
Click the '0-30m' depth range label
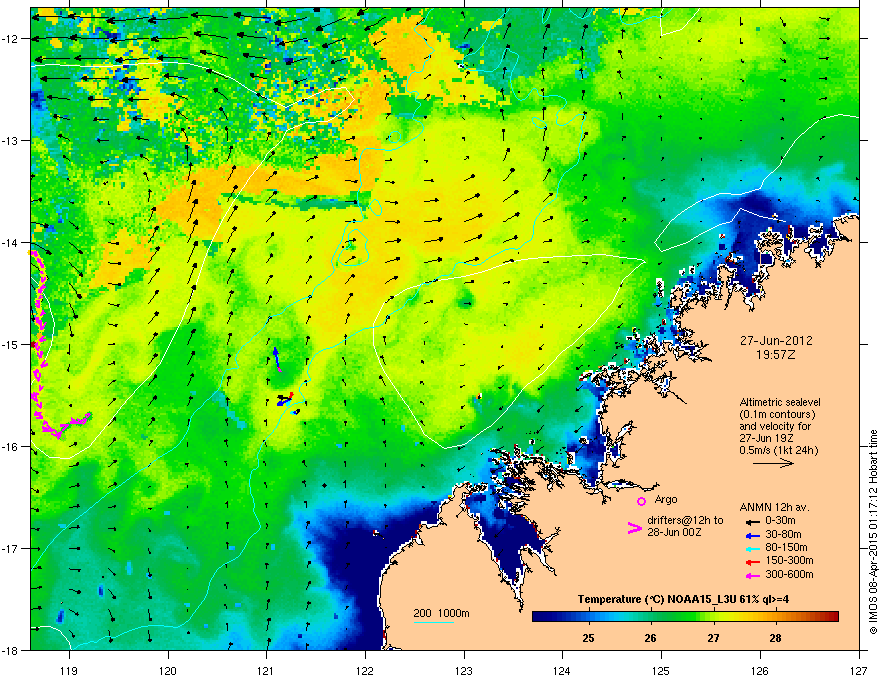click(780, 521)
